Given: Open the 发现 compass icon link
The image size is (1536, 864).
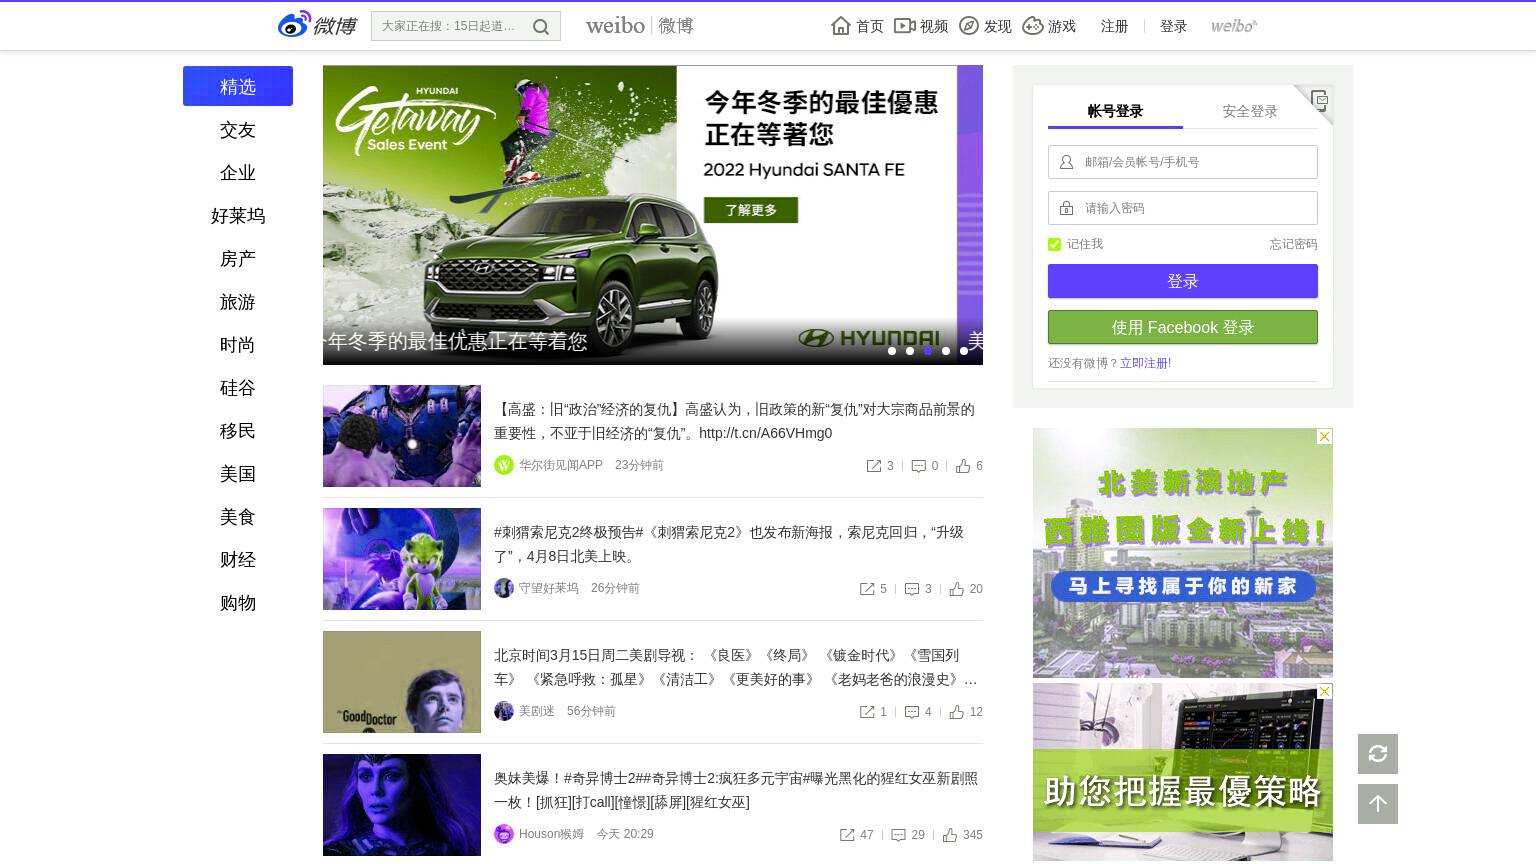Looking at the screenshot, I should 985,26.
